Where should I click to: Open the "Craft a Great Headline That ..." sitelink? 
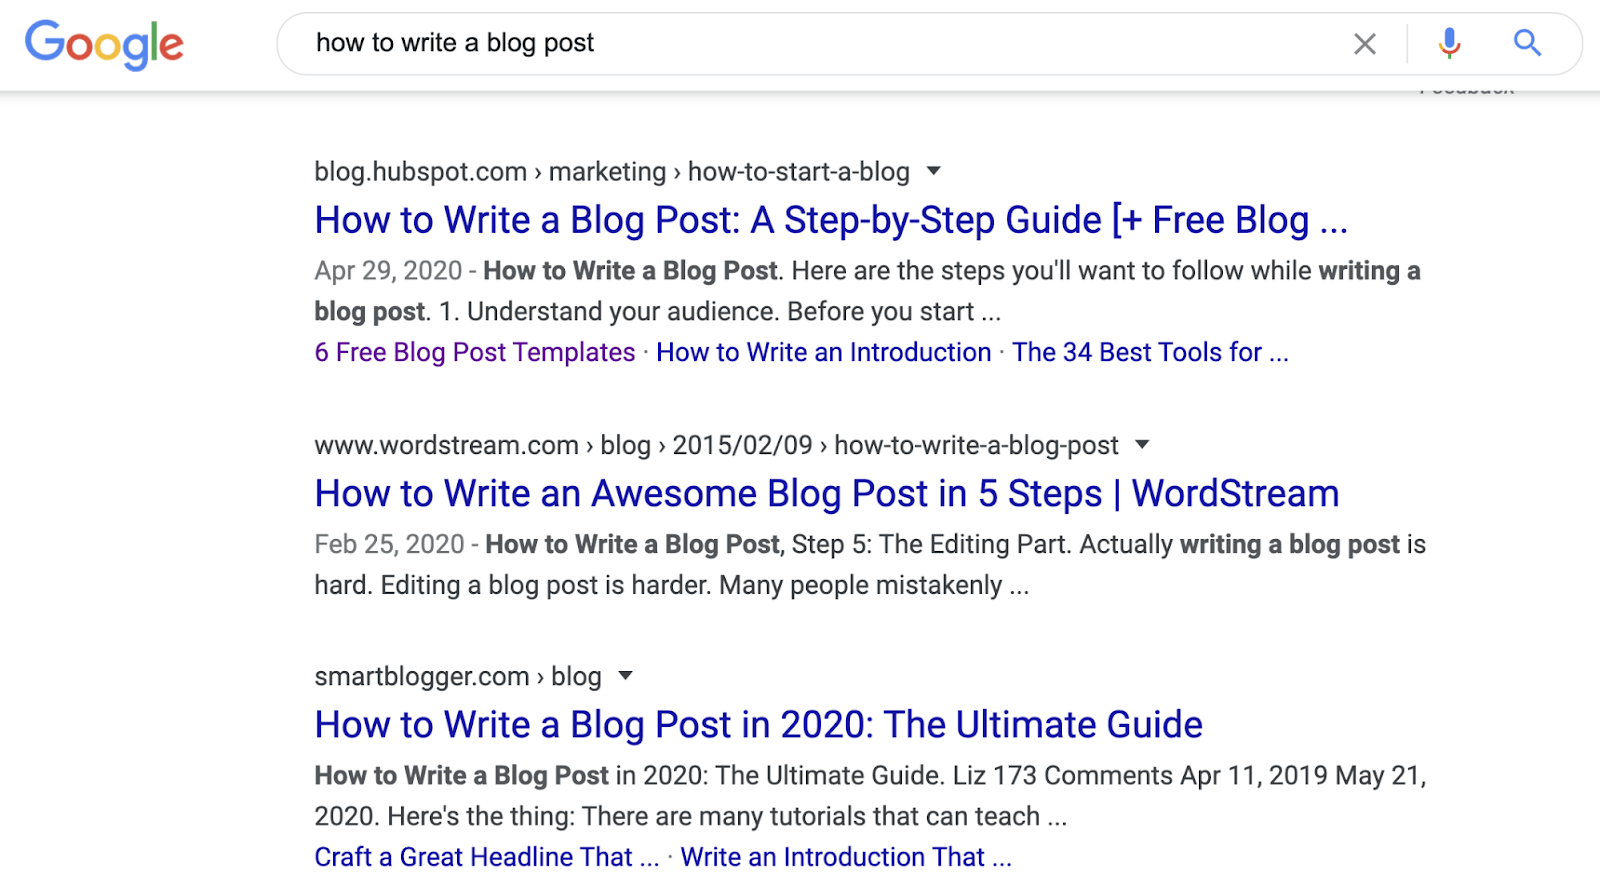(x=486, y=857)
